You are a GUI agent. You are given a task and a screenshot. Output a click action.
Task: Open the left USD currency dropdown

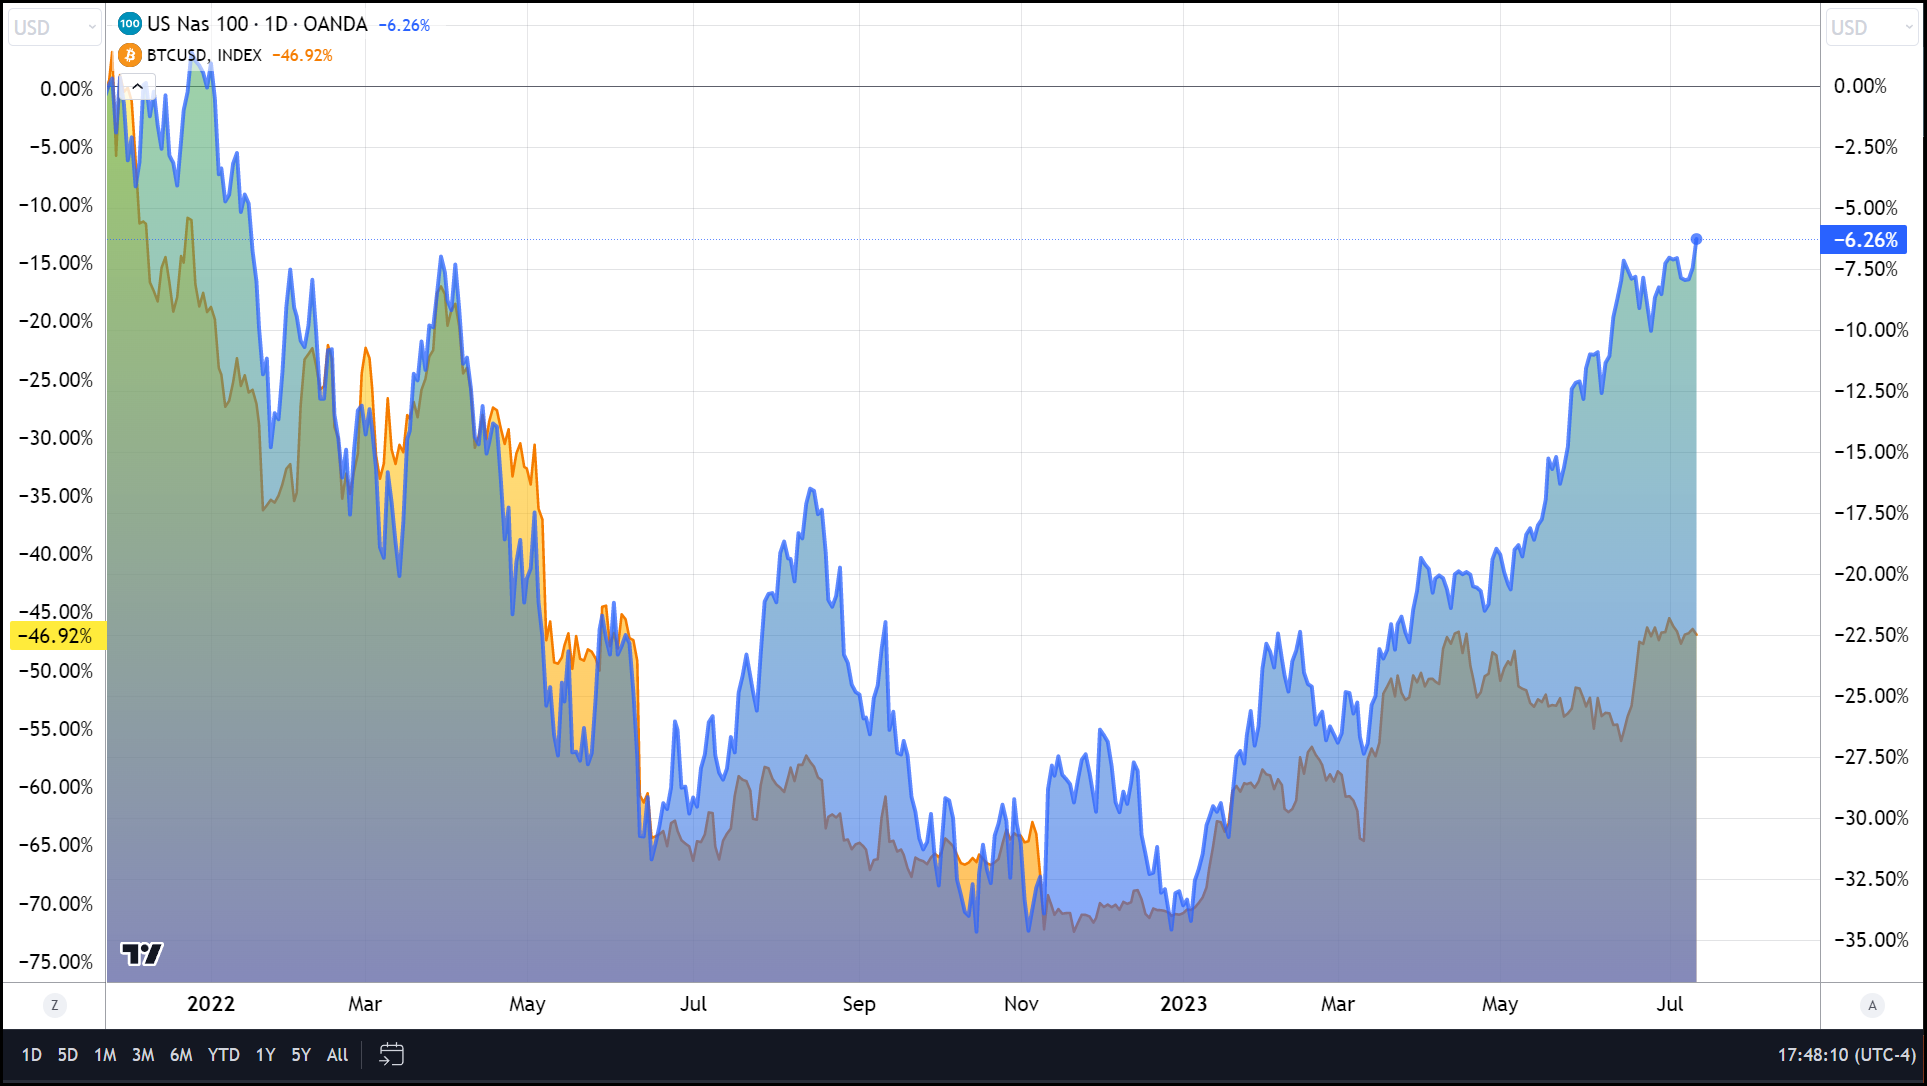click(54, 27)
